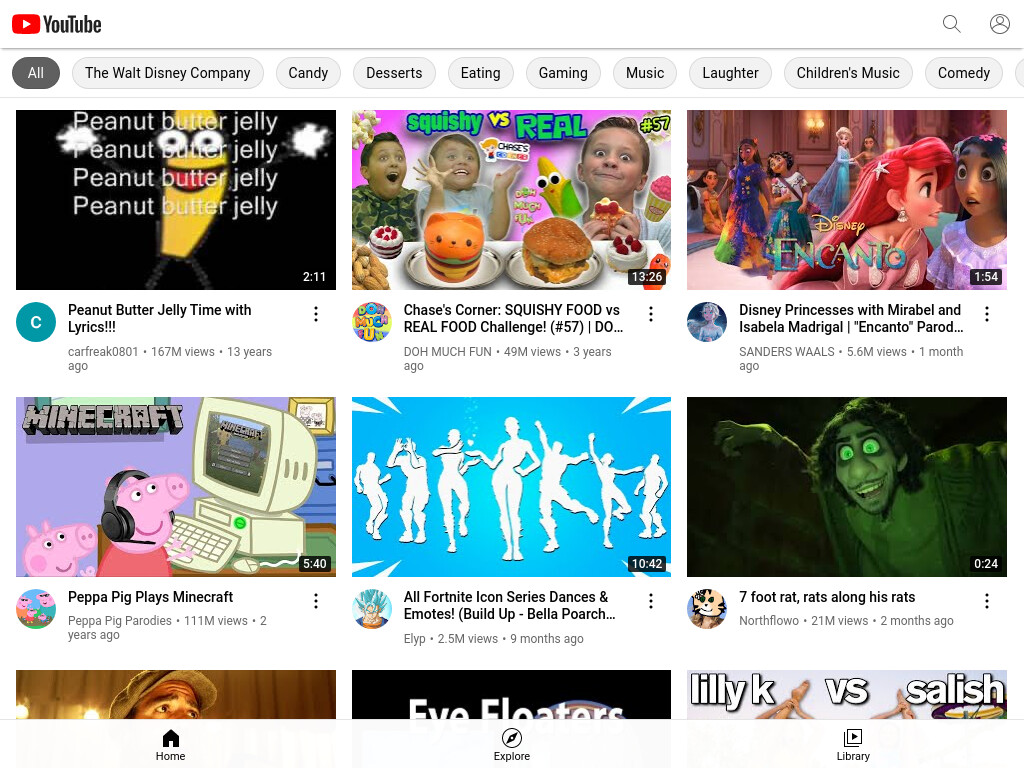Screen dimensions: 1024x768
Task: Click SANDERS WAALS 5.6M views text
Action: point(851,359)
